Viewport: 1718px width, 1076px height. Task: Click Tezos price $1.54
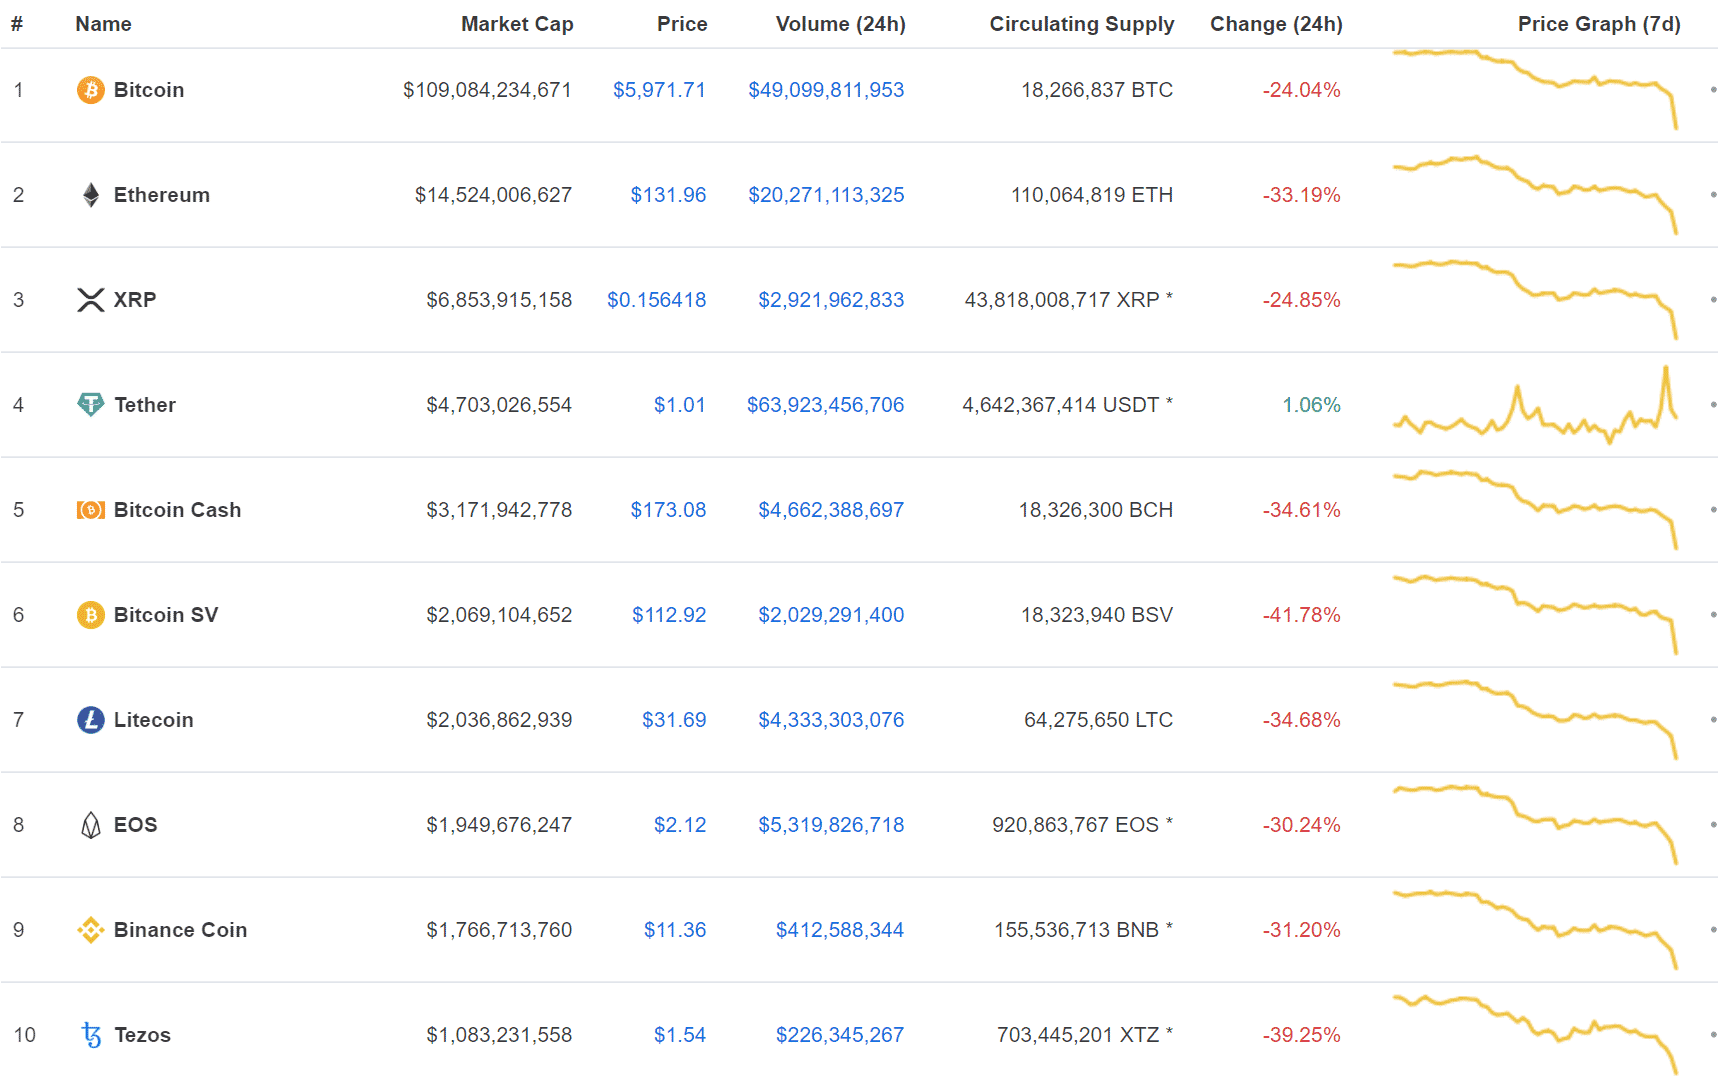click(x=680, y=1035)
